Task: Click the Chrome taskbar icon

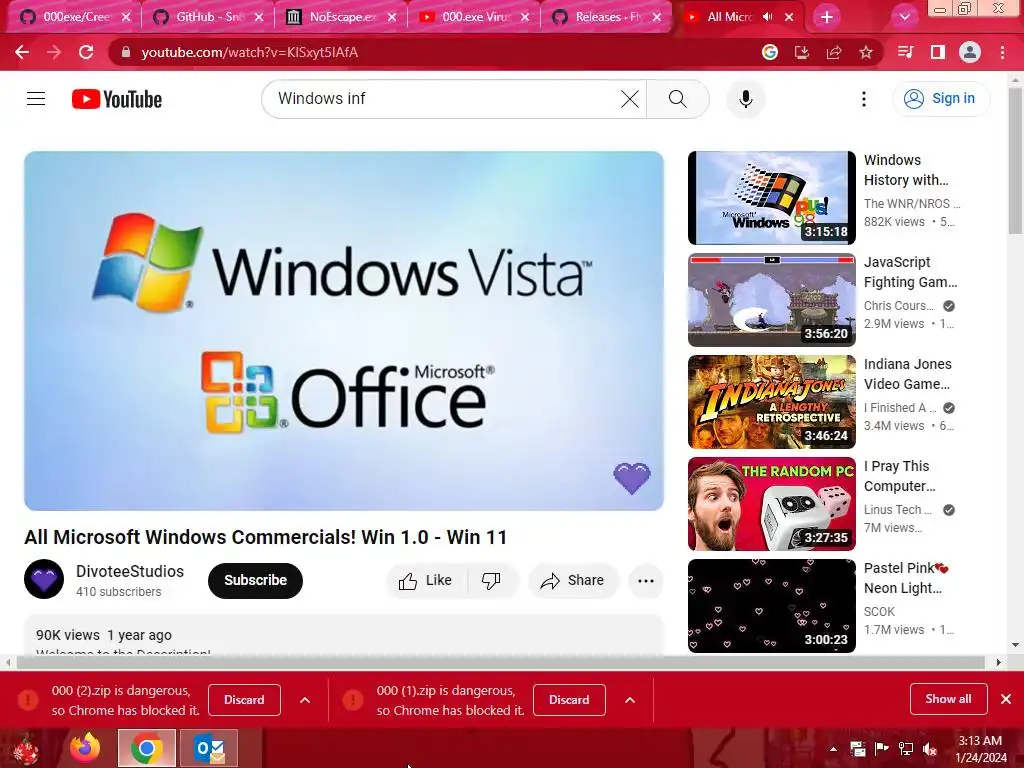Action: (x=146, y=748)
